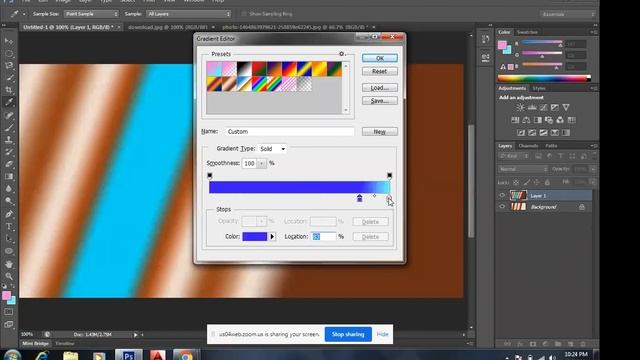
Task: Switch to the Styles tab
Action: point(538,88)
